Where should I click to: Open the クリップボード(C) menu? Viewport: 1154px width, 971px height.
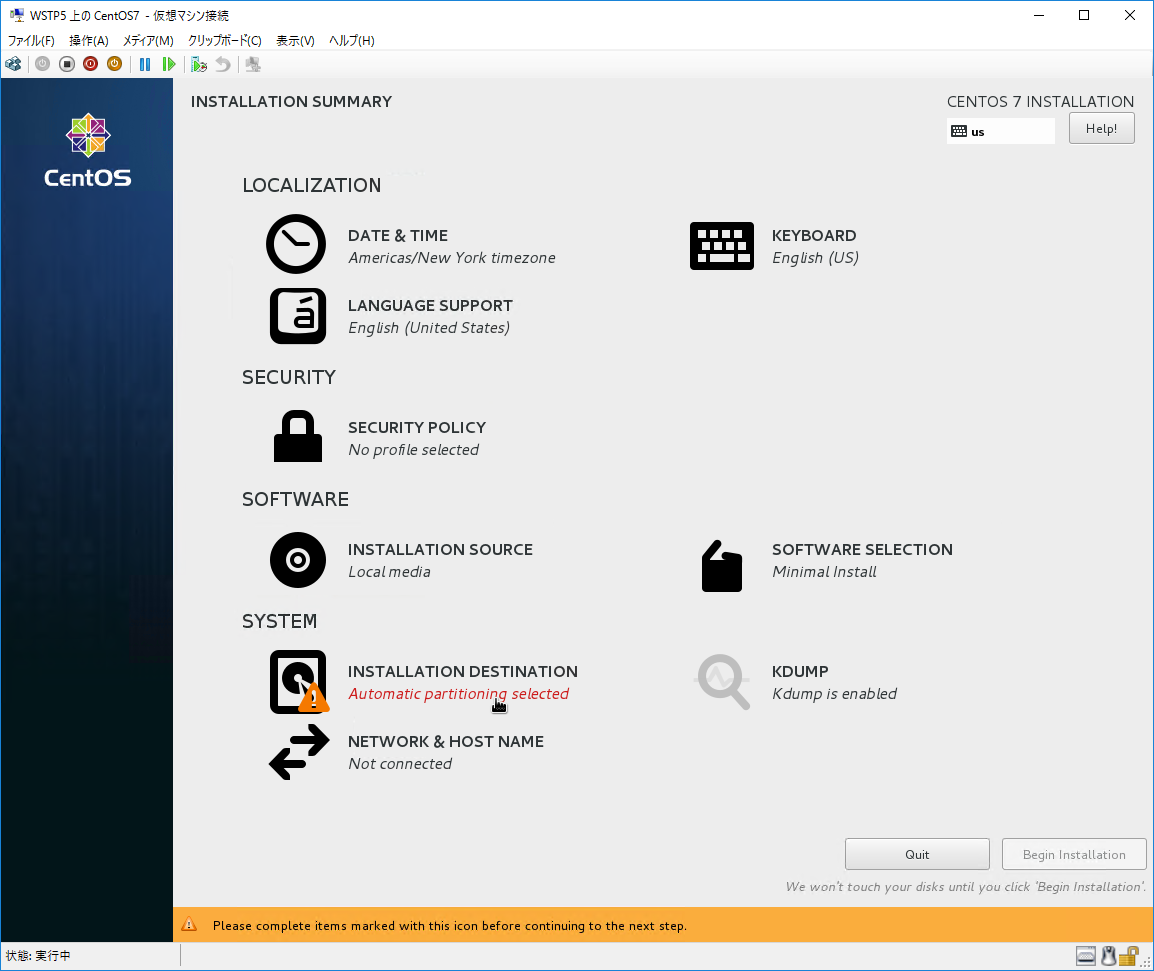(224, 40)
